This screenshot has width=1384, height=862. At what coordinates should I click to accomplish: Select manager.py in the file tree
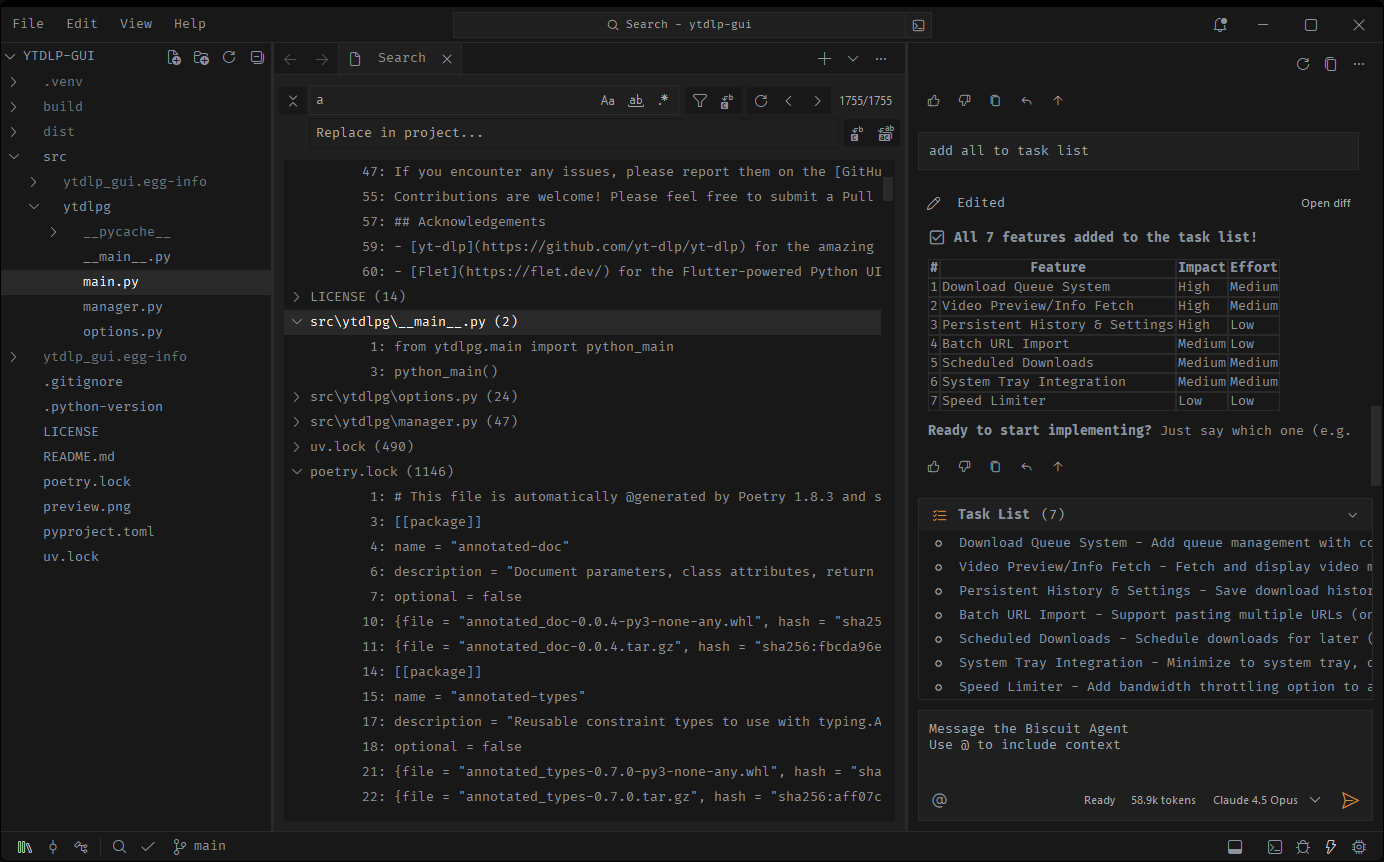tap(122, 307)
